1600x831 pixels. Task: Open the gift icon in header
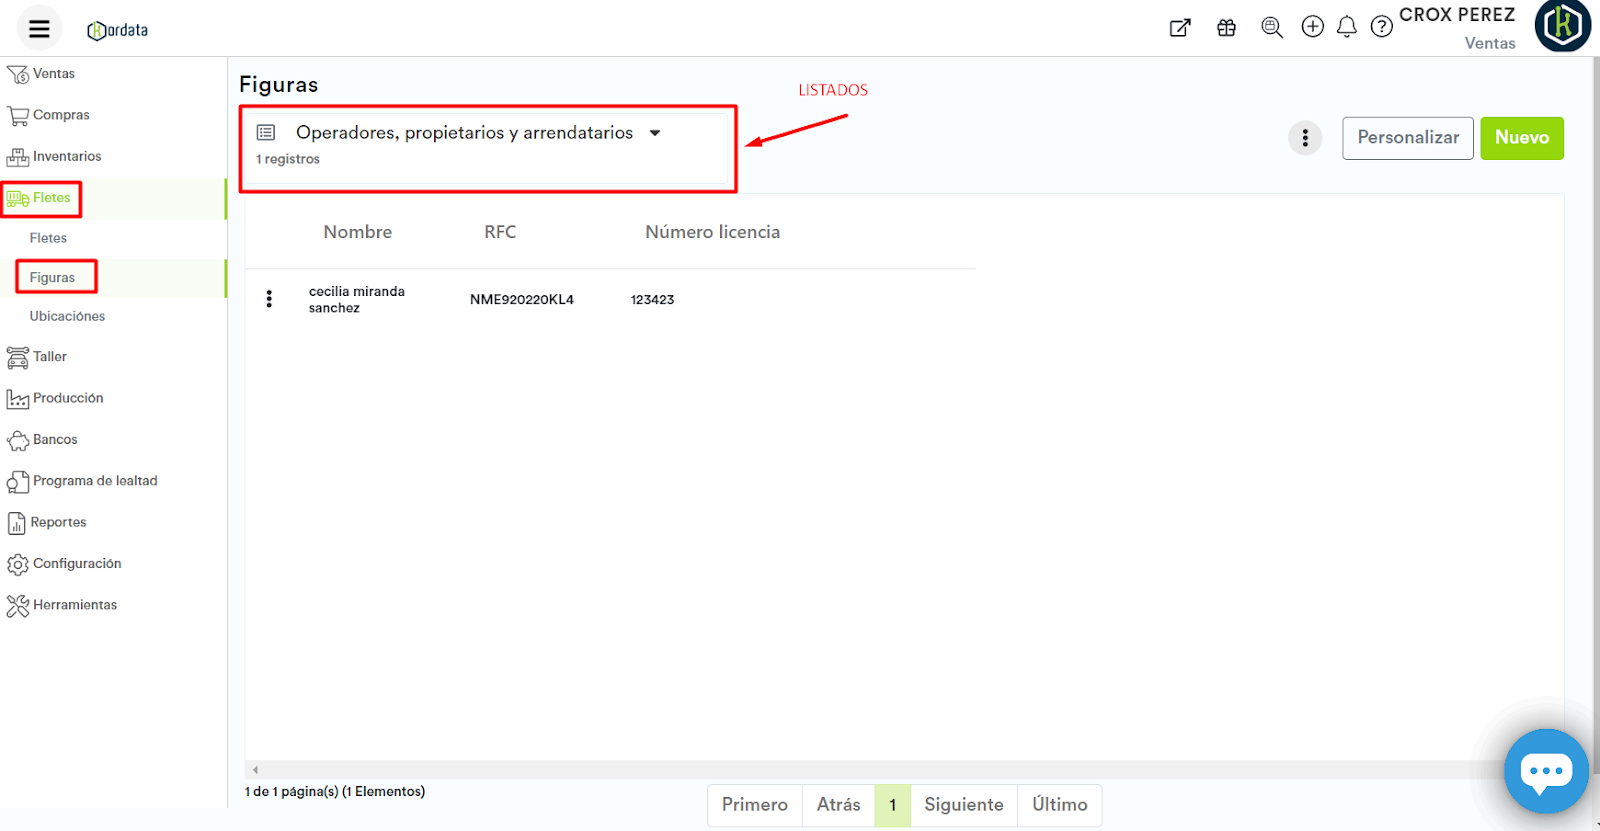1226,28
